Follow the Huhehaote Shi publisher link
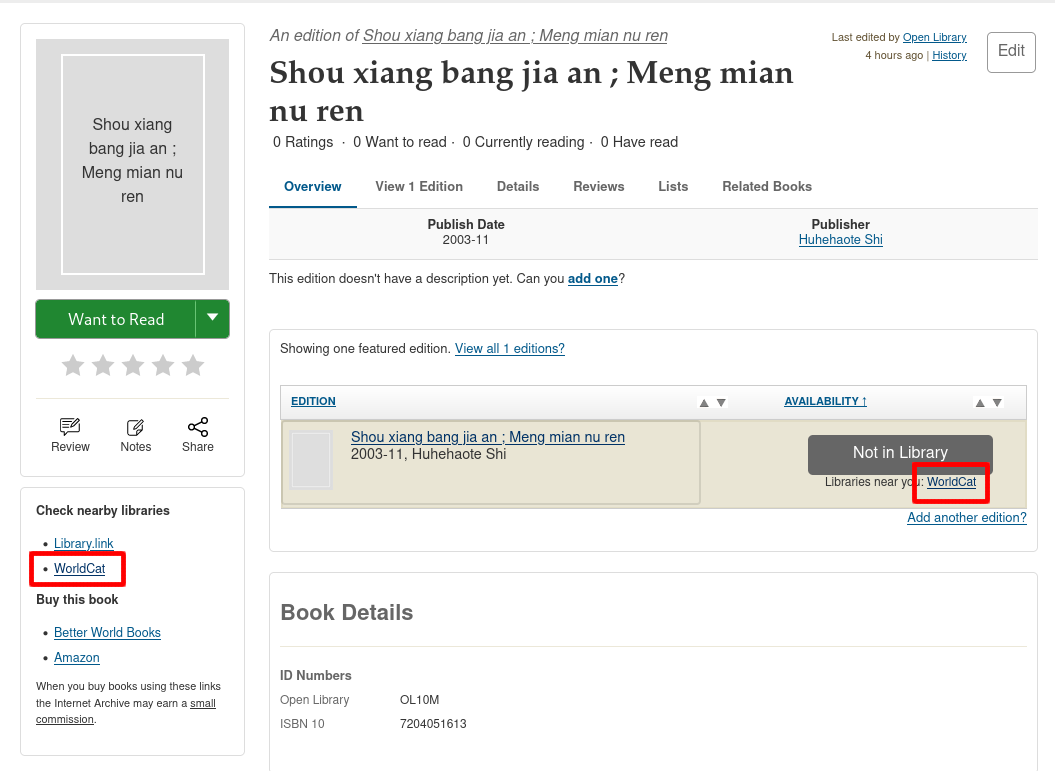 pos(840,240)
